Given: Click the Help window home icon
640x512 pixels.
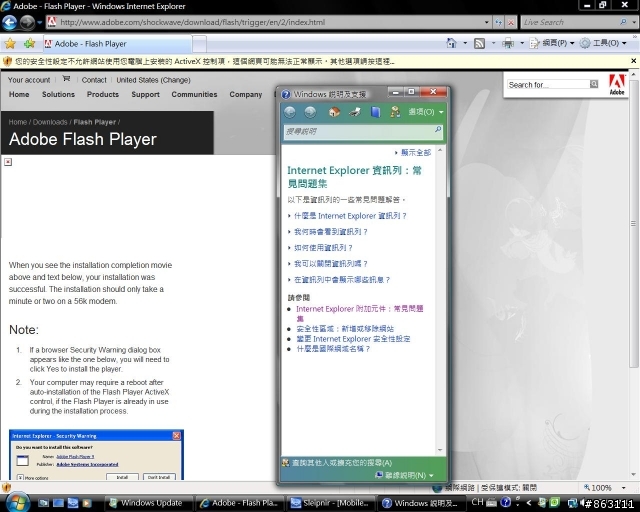Looking at the screenshot, I should 334,112.
